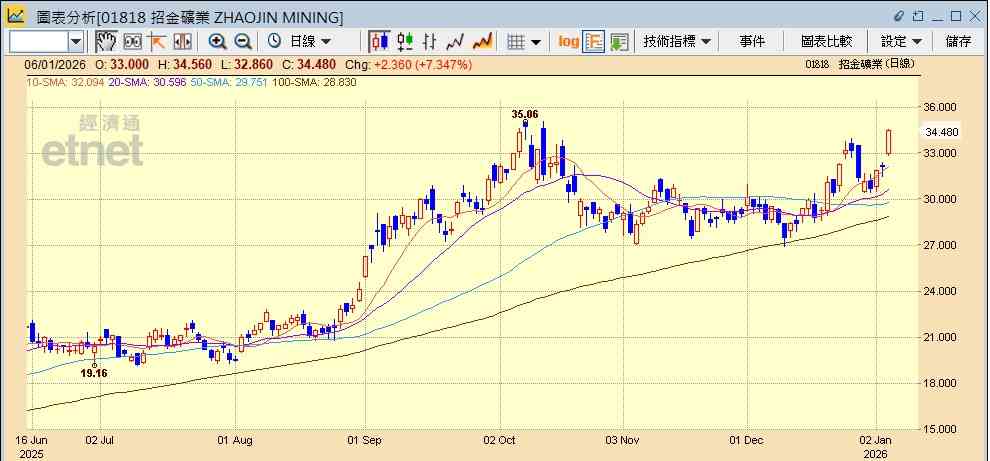Screen dimensions: 990x461
Task: Click the 50-SMA: 29.751 legend label
Action: 229,82
